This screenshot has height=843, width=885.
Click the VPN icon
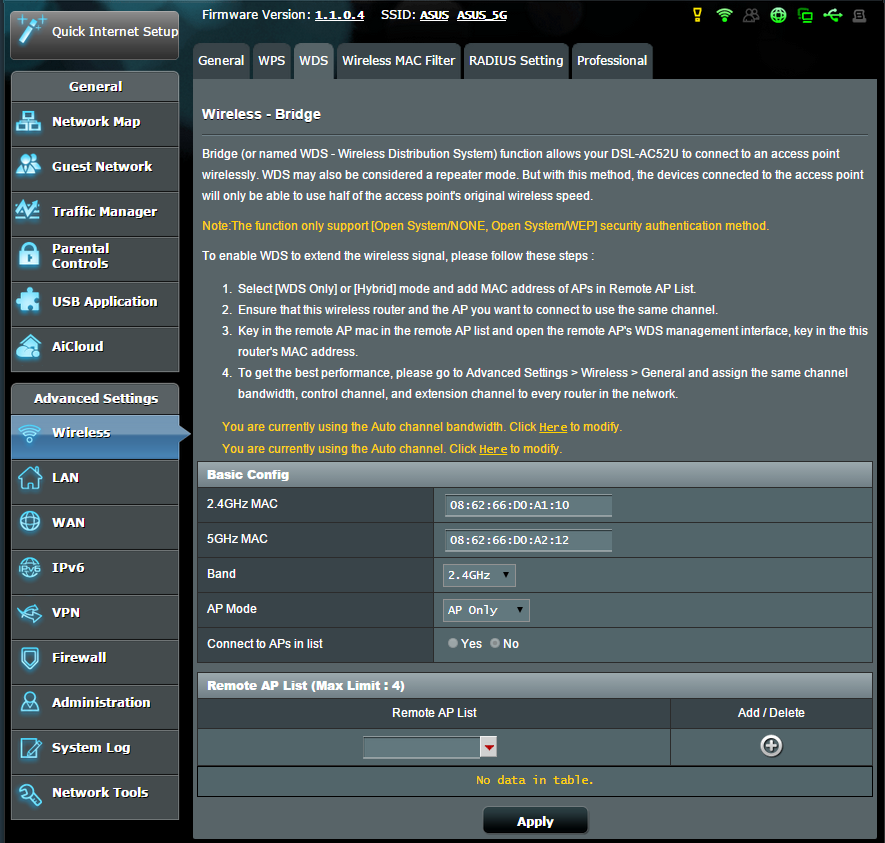(x=29, y=613)
